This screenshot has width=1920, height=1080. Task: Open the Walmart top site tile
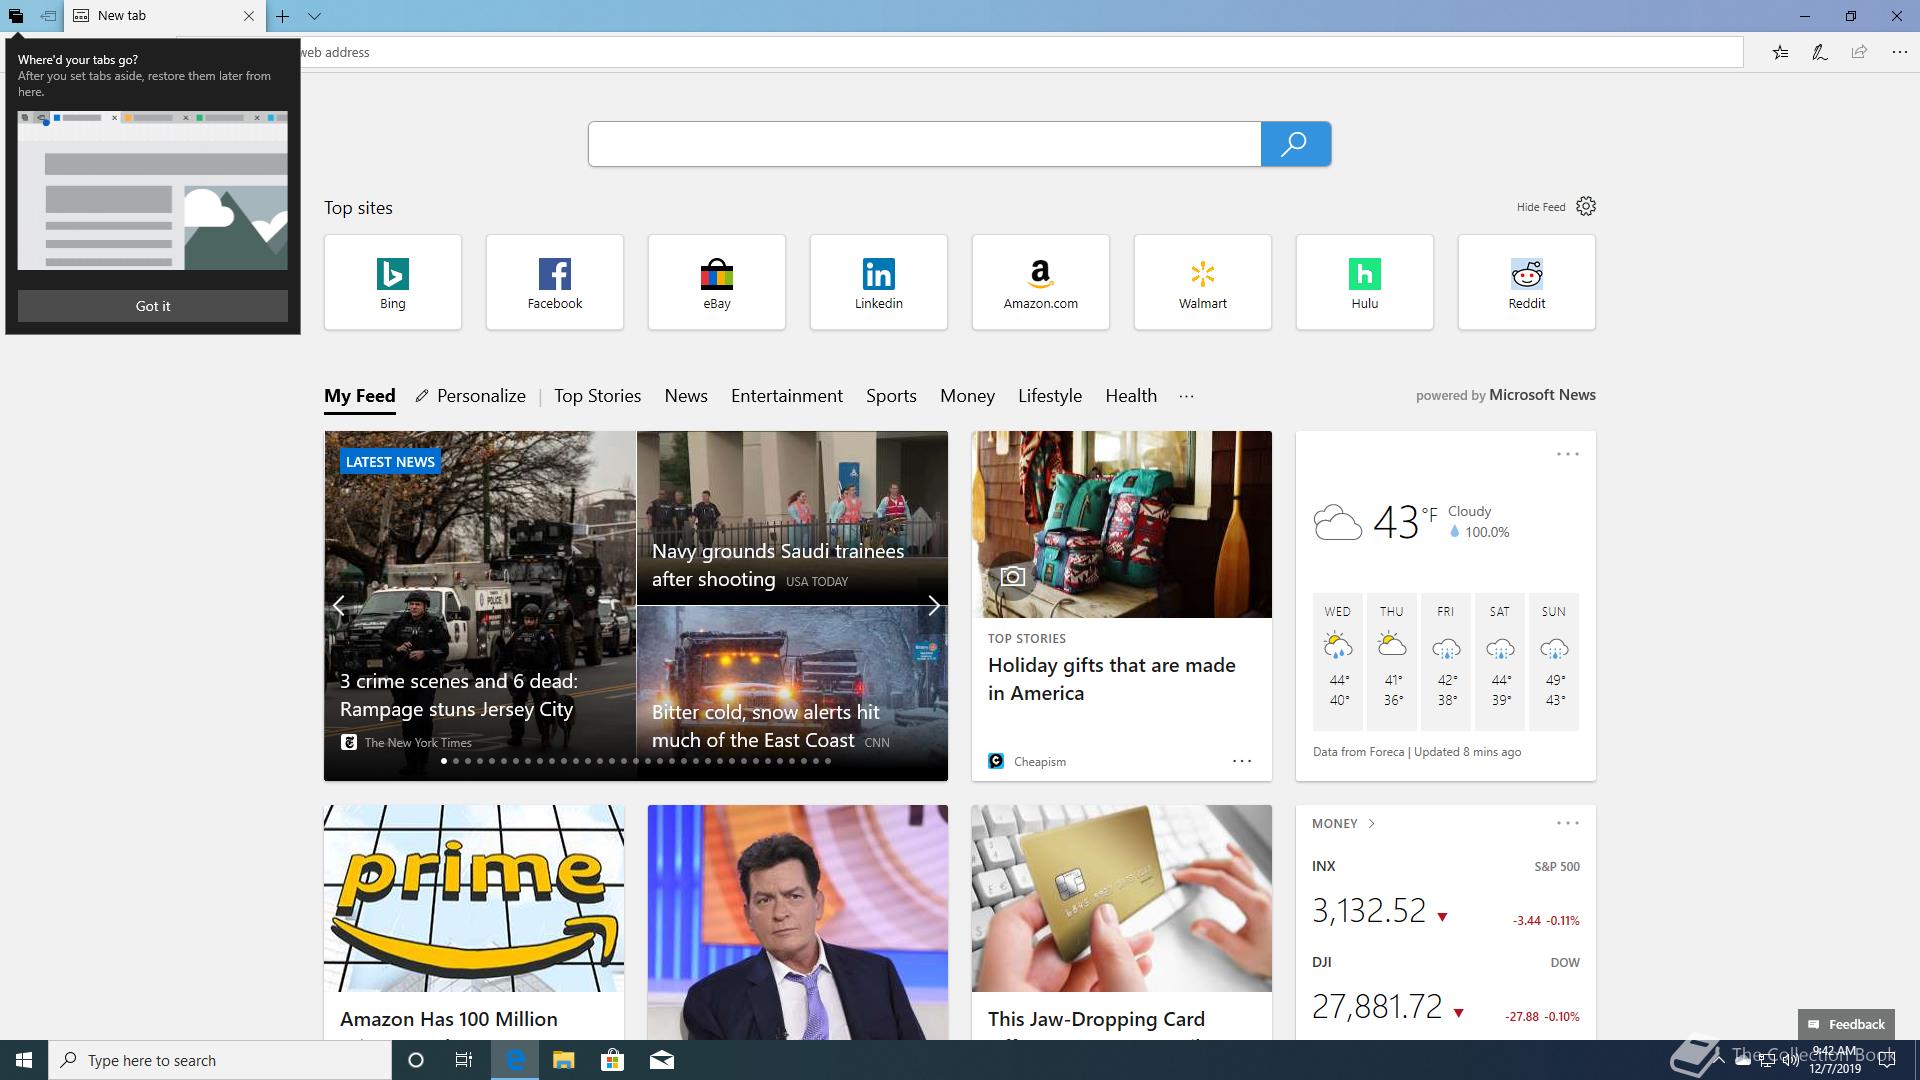(1203, 282)
